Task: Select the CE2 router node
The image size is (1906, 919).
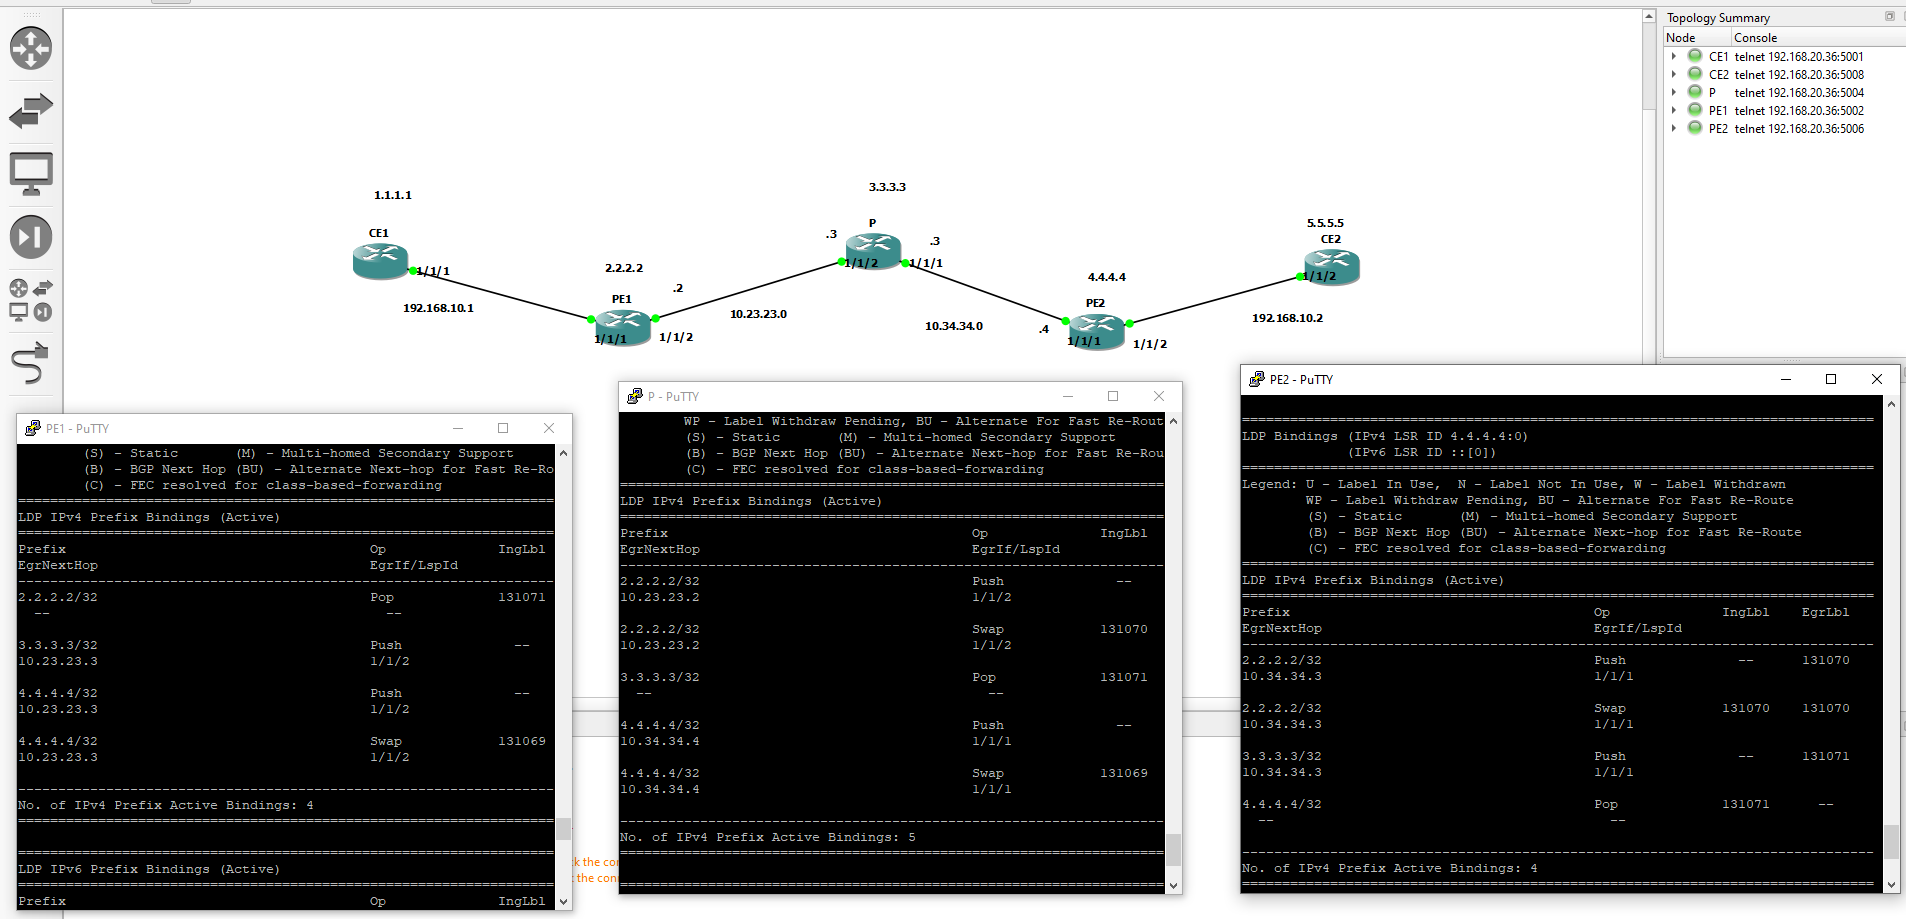Action: point(1331,267)
